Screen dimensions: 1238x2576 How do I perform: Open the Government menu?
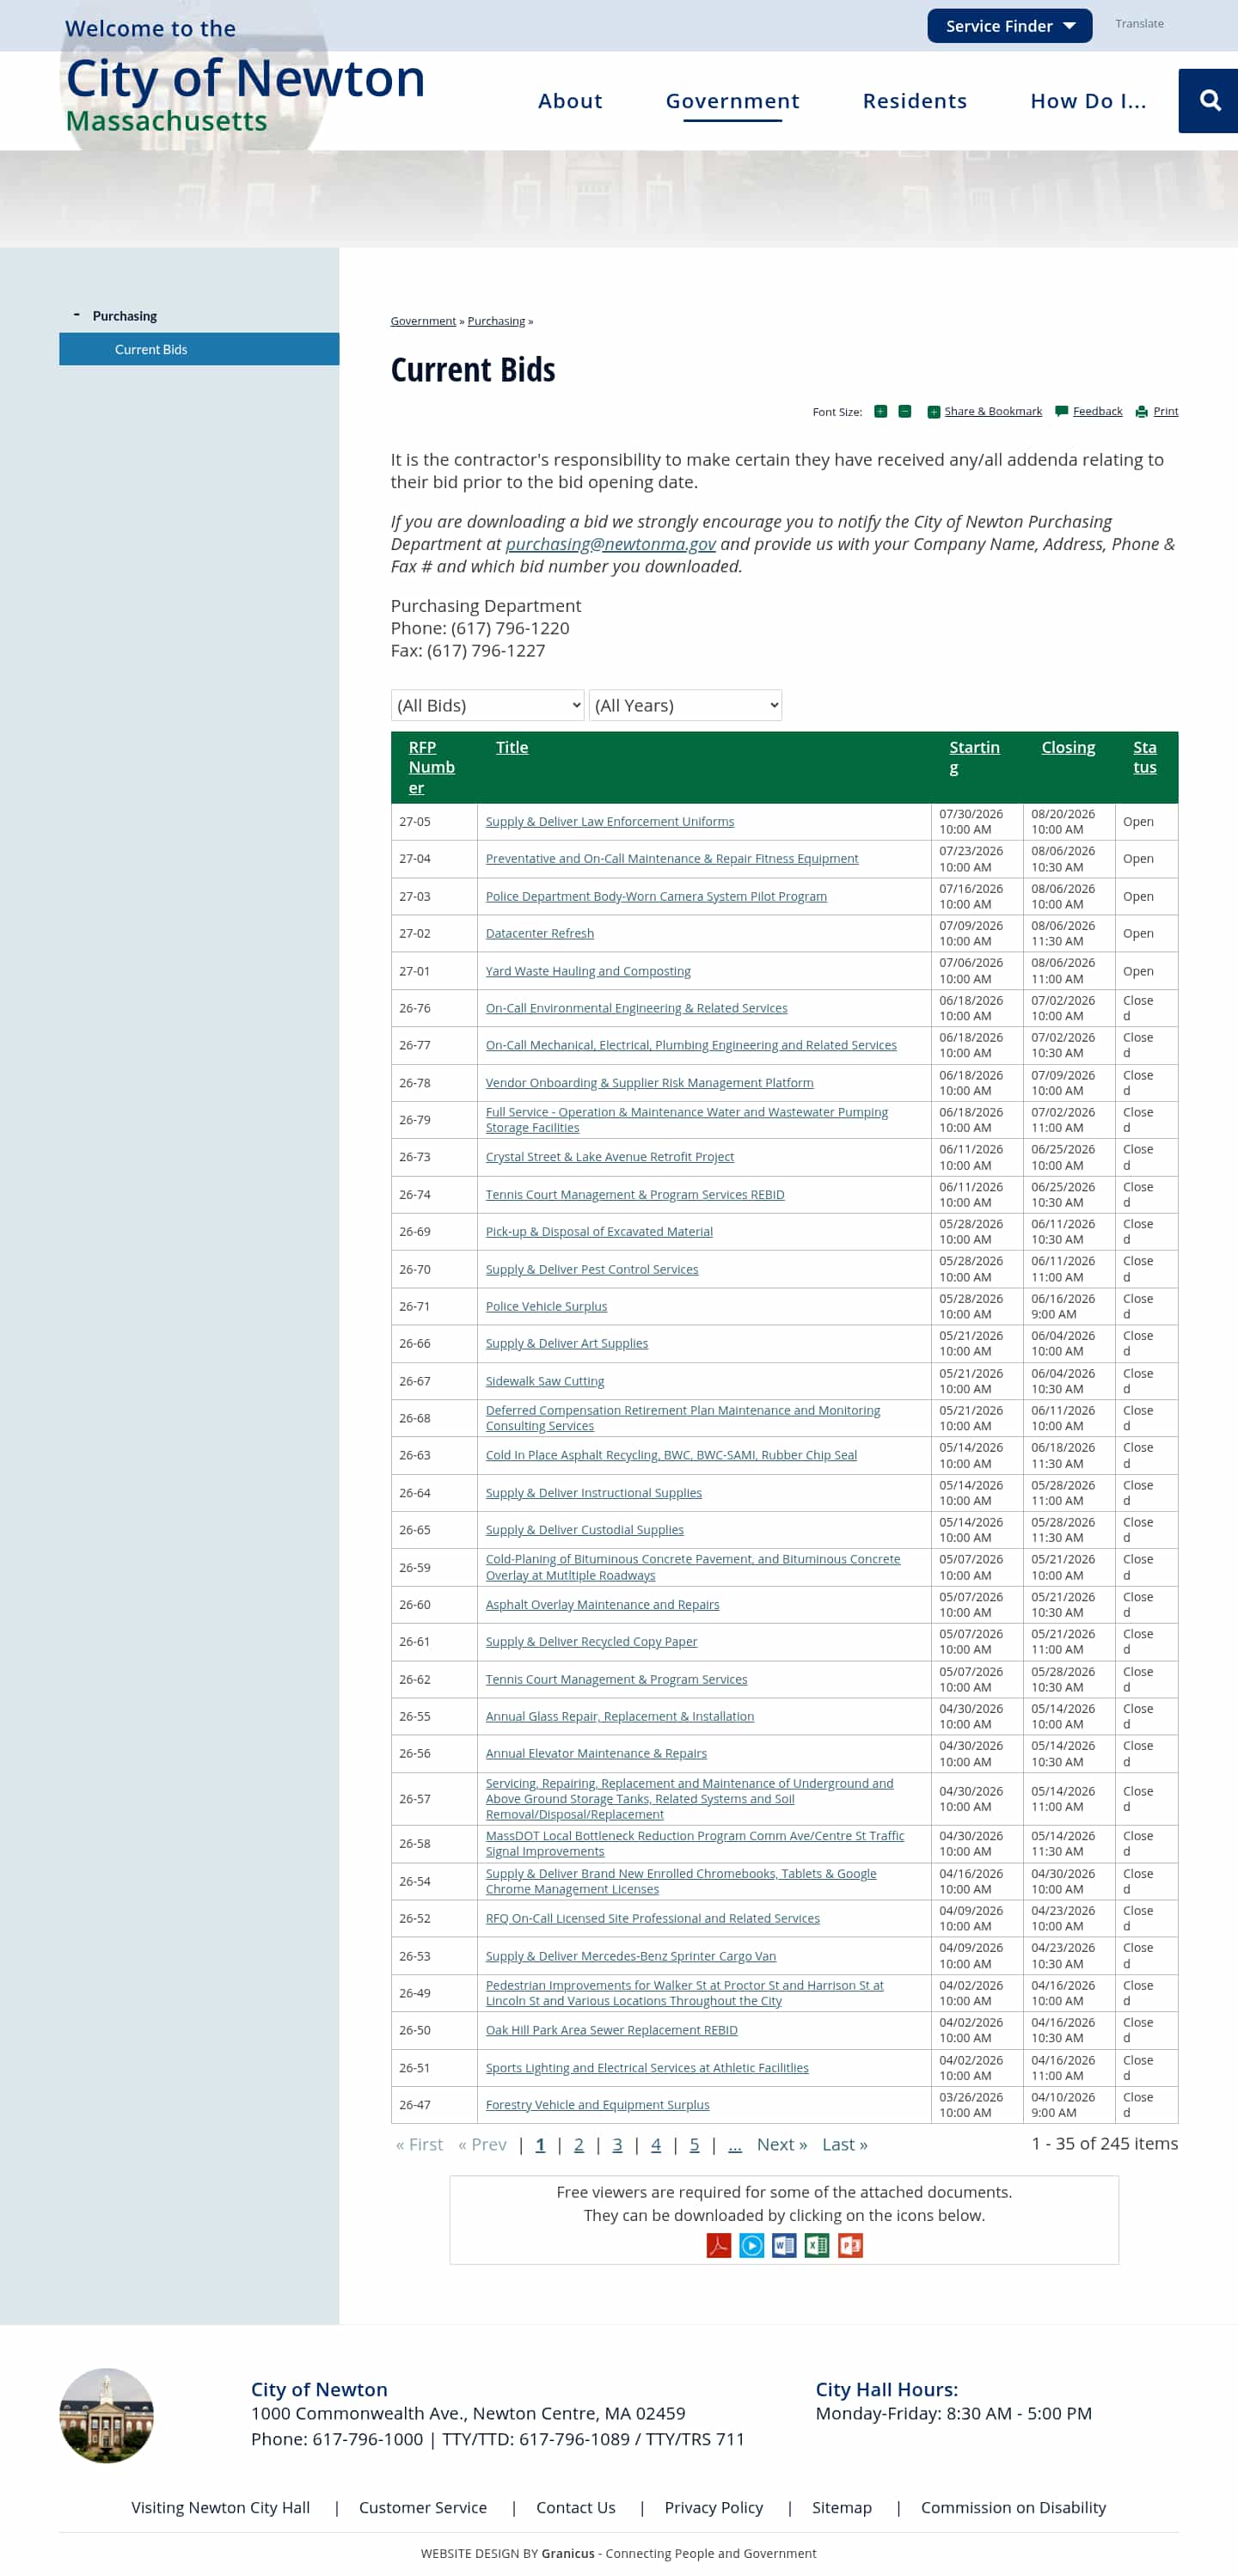coord(733,101)
